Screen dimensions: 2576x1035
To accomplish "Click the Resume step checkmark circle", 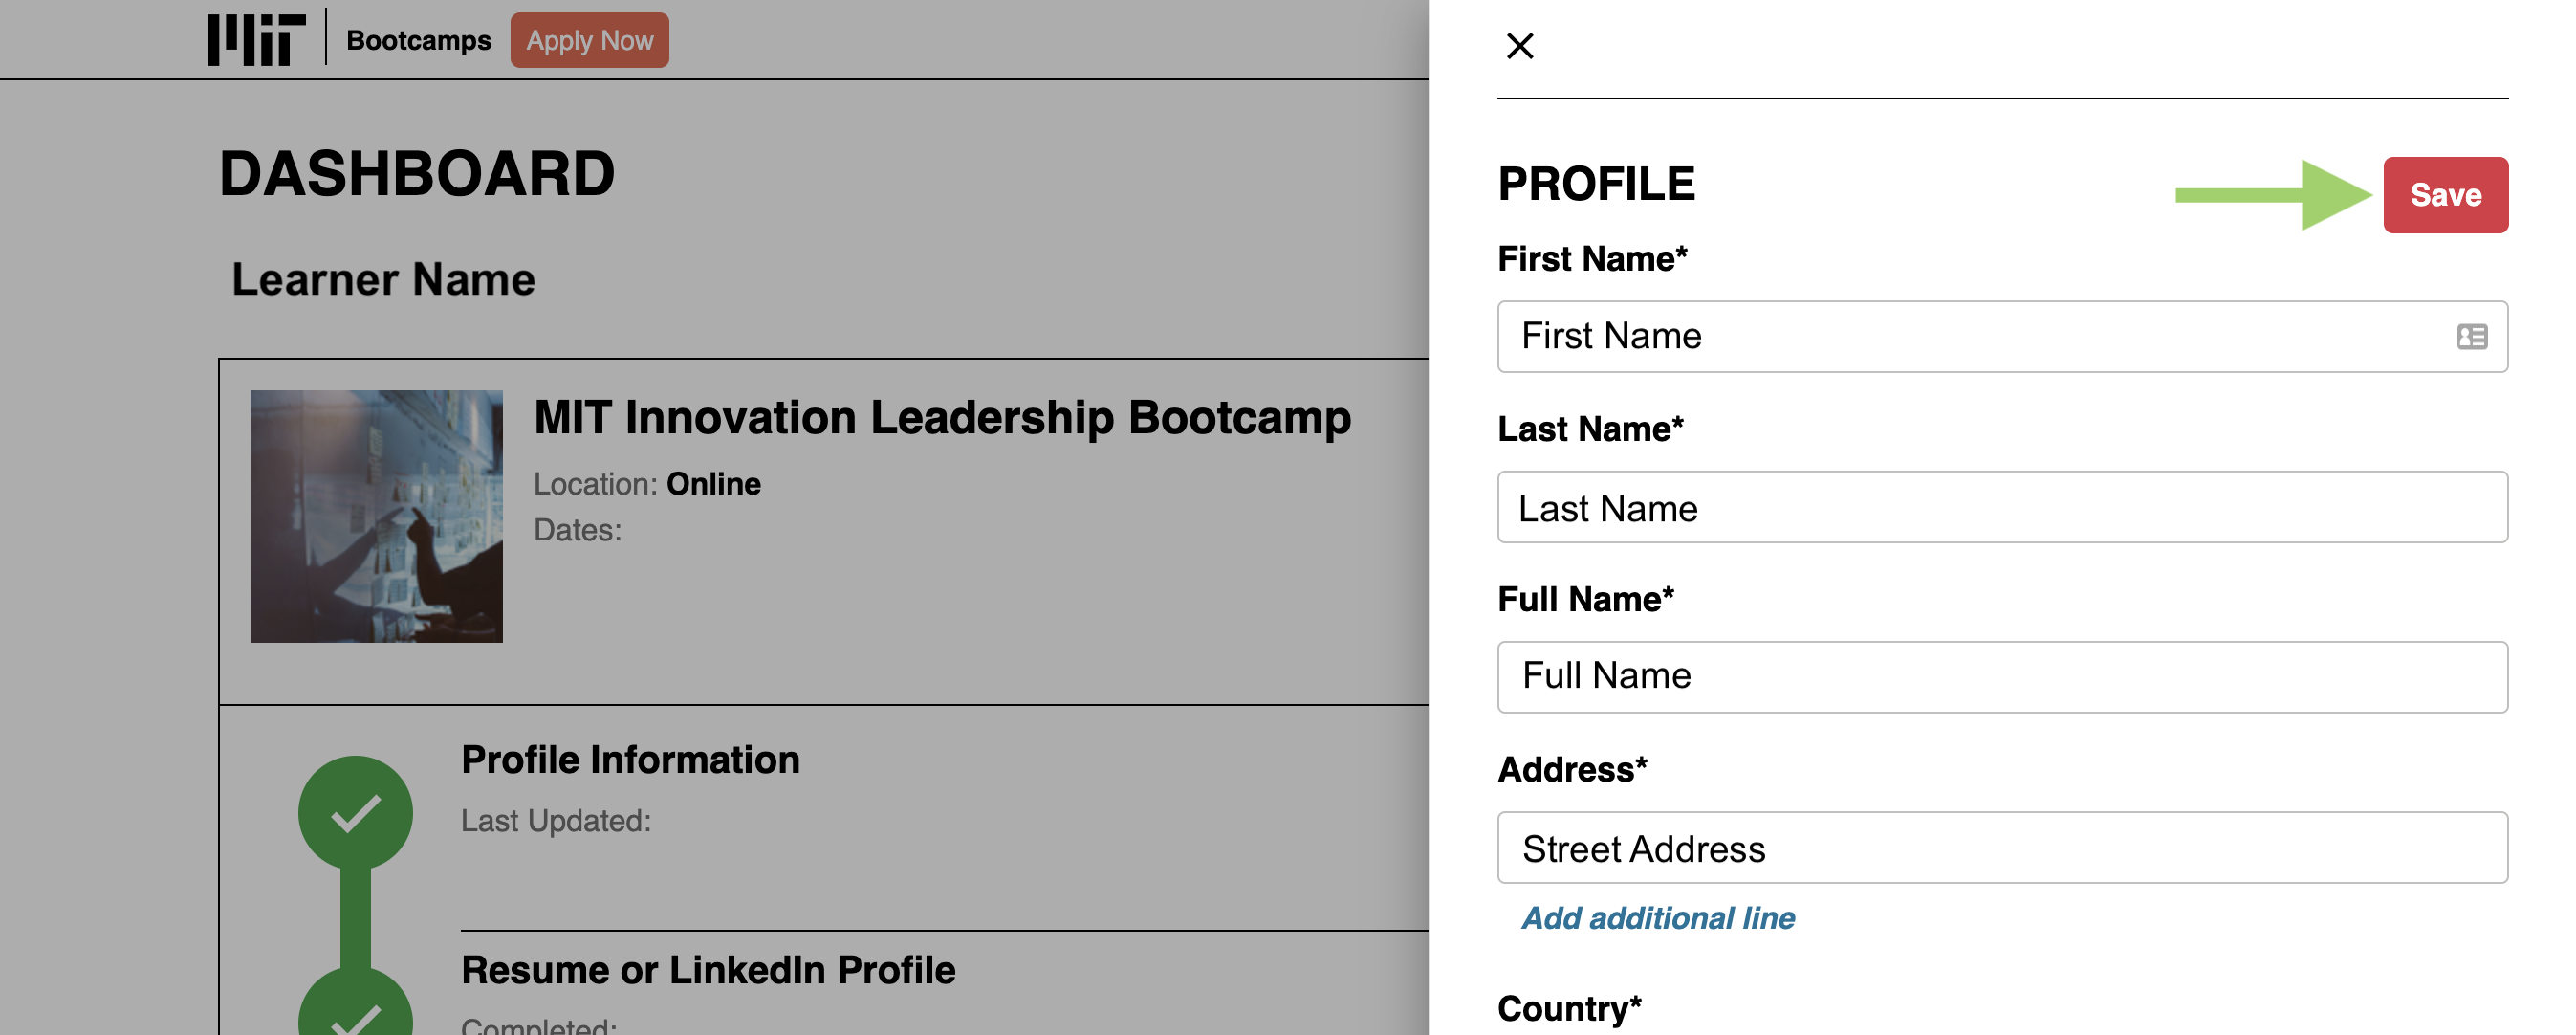I will (x=355, y=1005).
